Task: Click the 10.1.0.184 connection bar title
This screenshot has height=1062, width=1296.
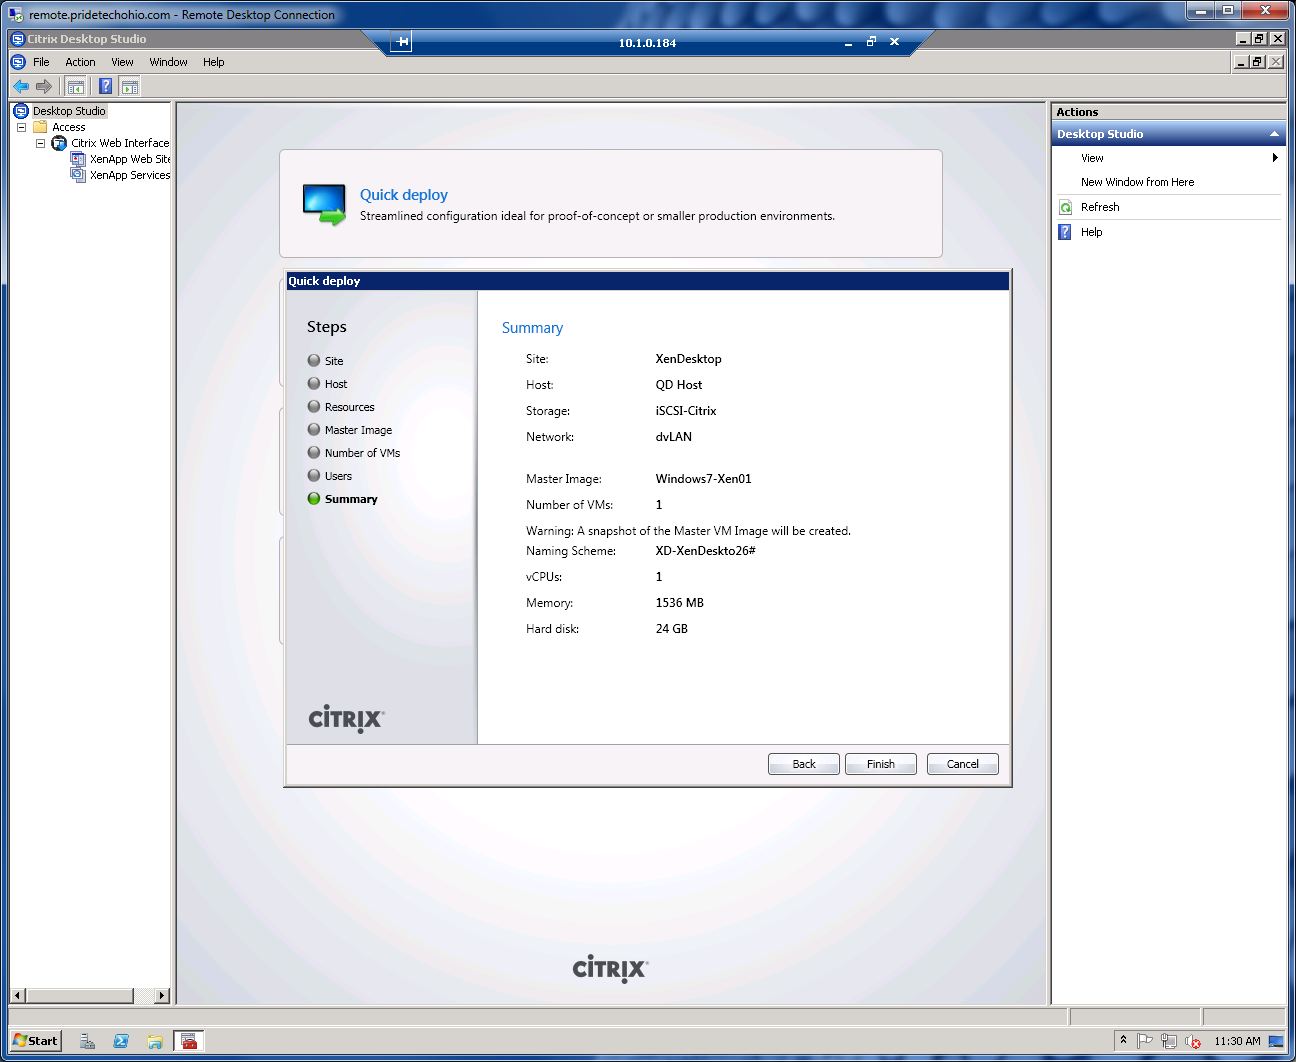Action: pyautogui.click(x=647, y=43)
